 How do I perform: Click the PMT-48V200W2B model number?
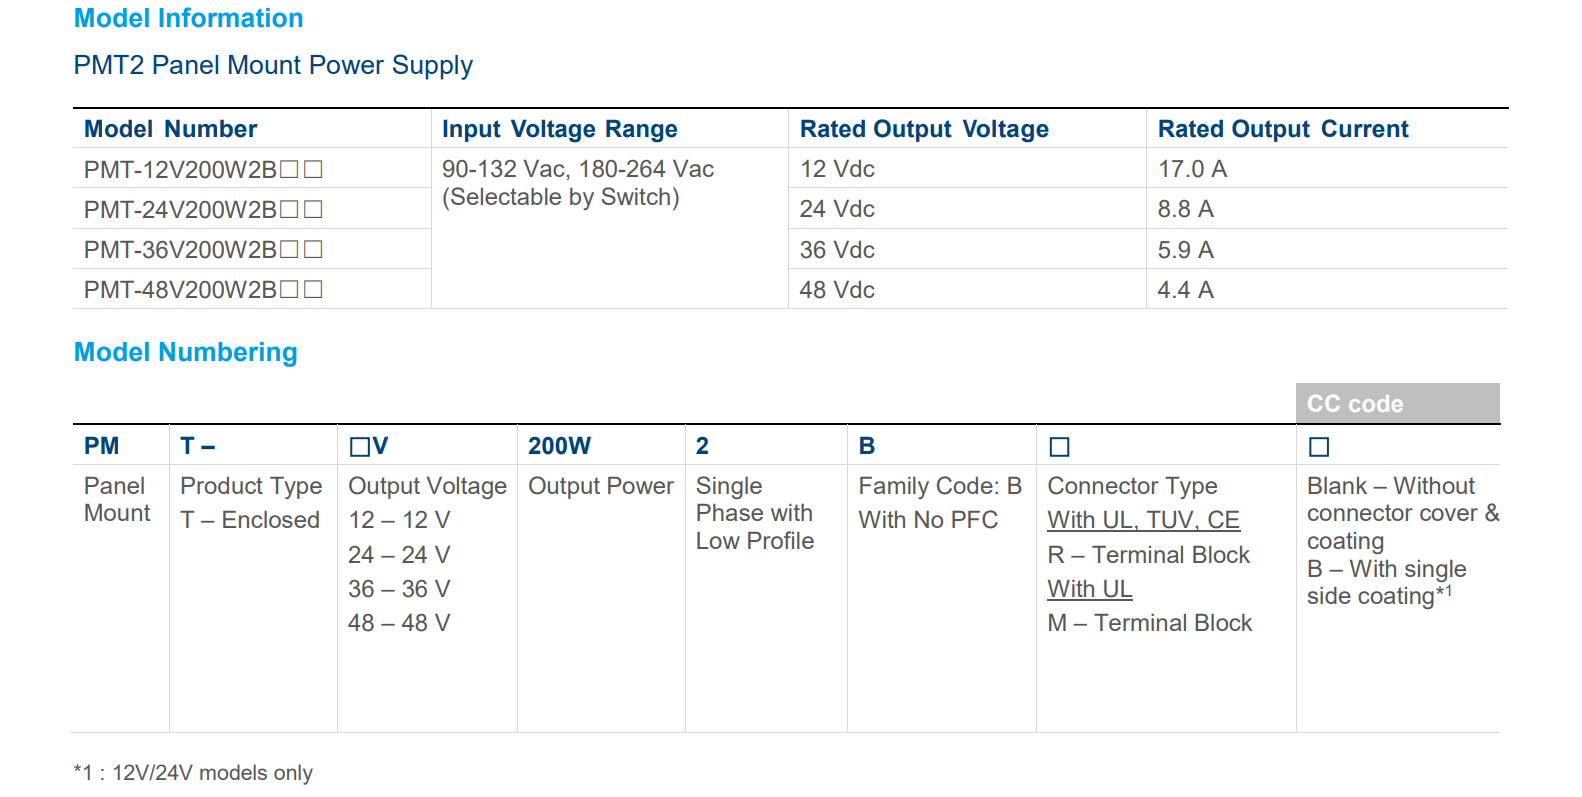coord(203,289)
